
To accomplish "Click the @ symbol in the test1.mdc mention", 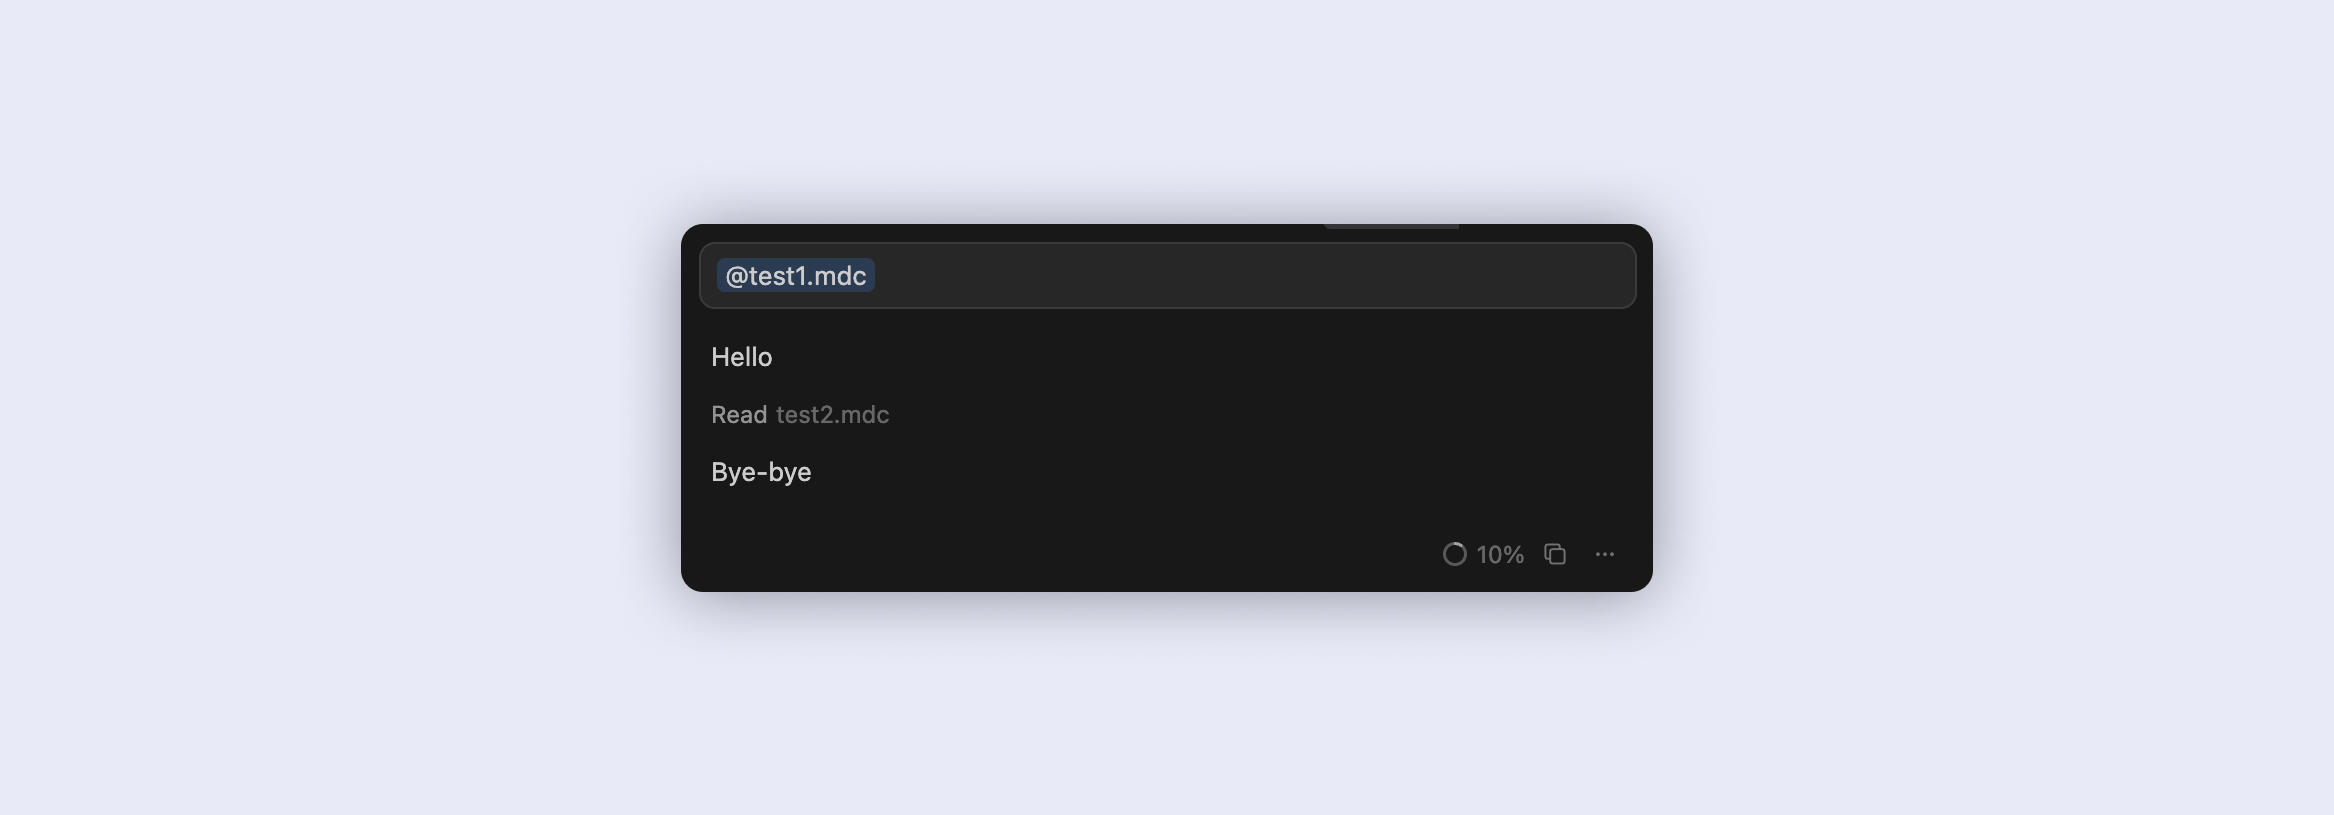I will coord(736,276).
